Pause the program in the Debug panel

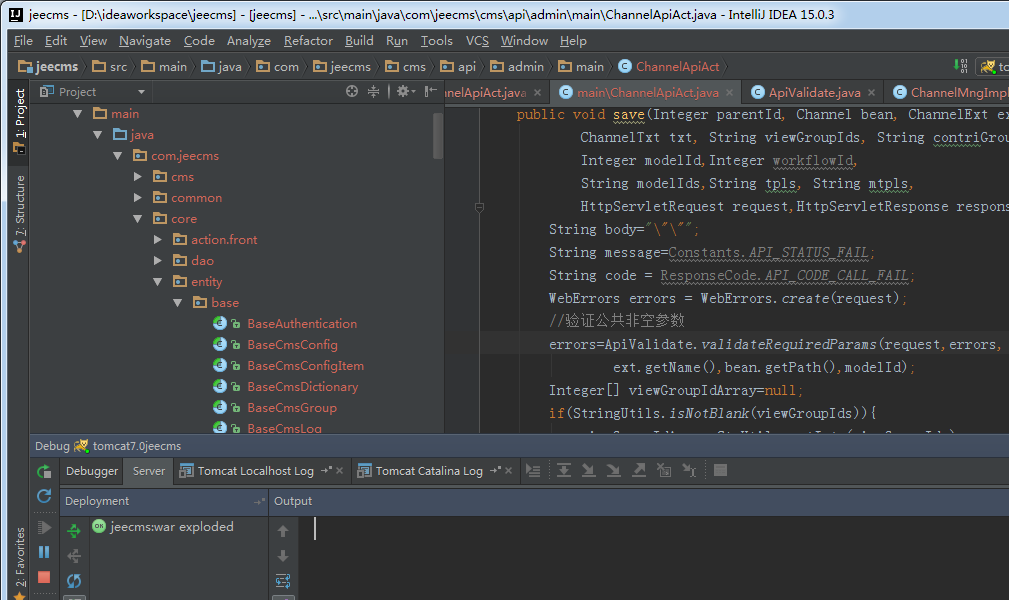pyautogui.click(x=44, y=552)
